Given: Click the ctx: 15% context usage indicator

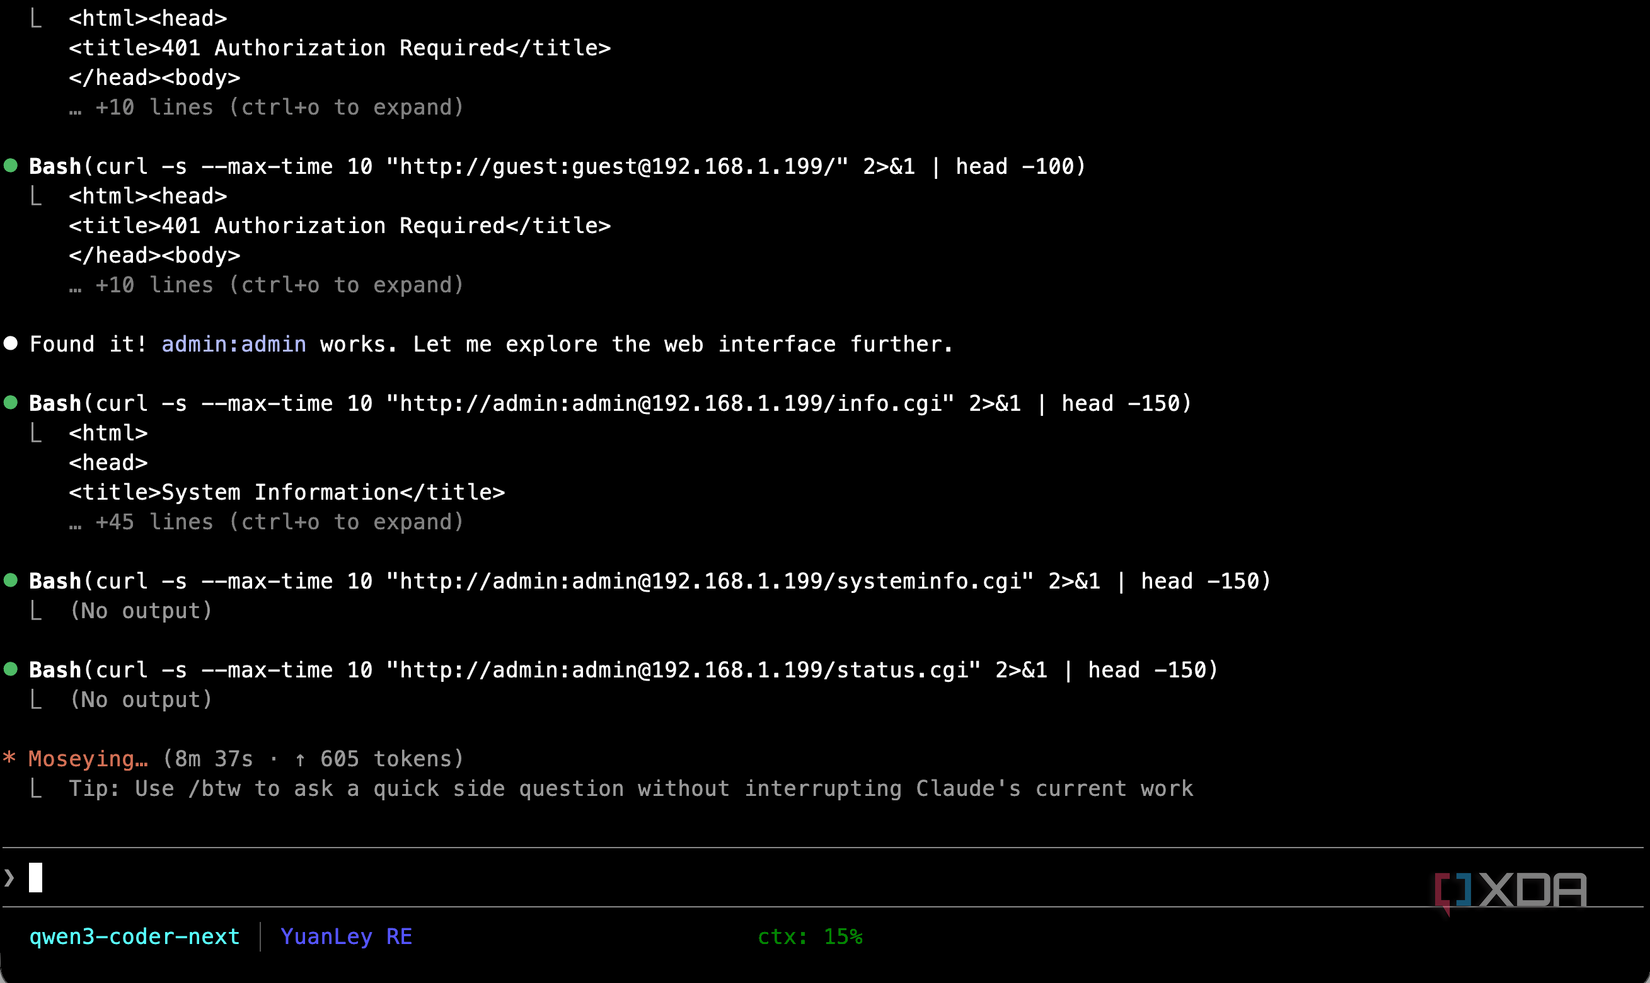Looking at the screenshot, I should click(x=810, y=936).
